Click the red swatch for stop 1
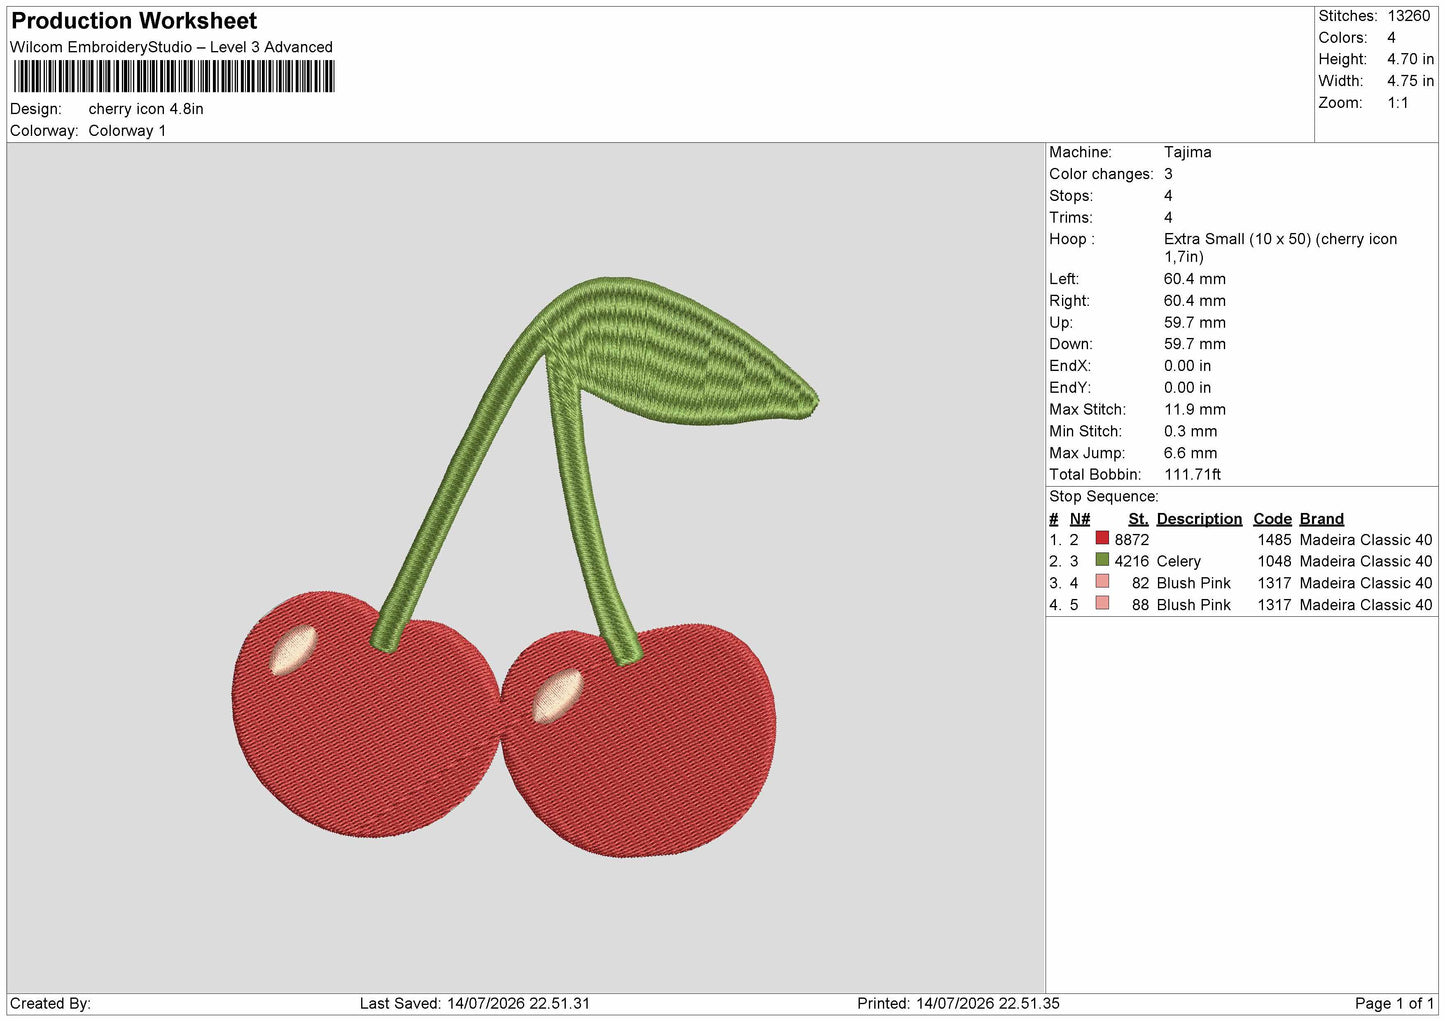This screenshot has height=1021, width=1445. [x=1102, y=538]
